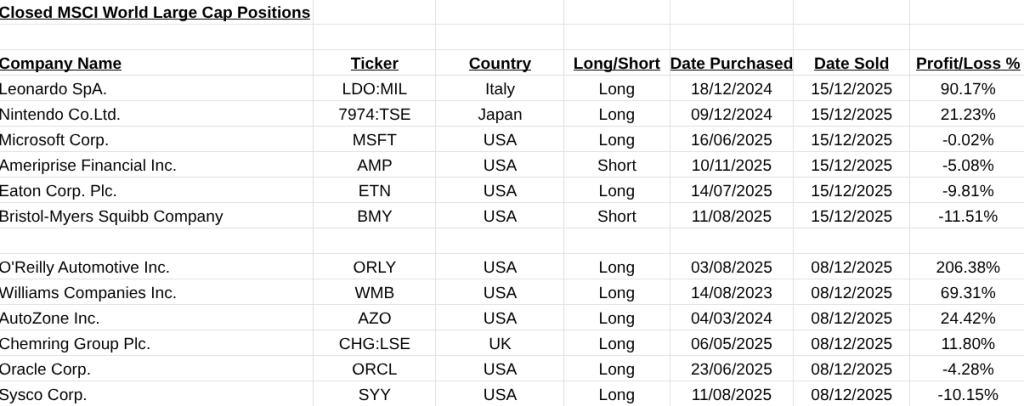The image size is (1024, 406).
Task: Select the 7974:TSE ticker cell
Action: click(x=375, y=114)
